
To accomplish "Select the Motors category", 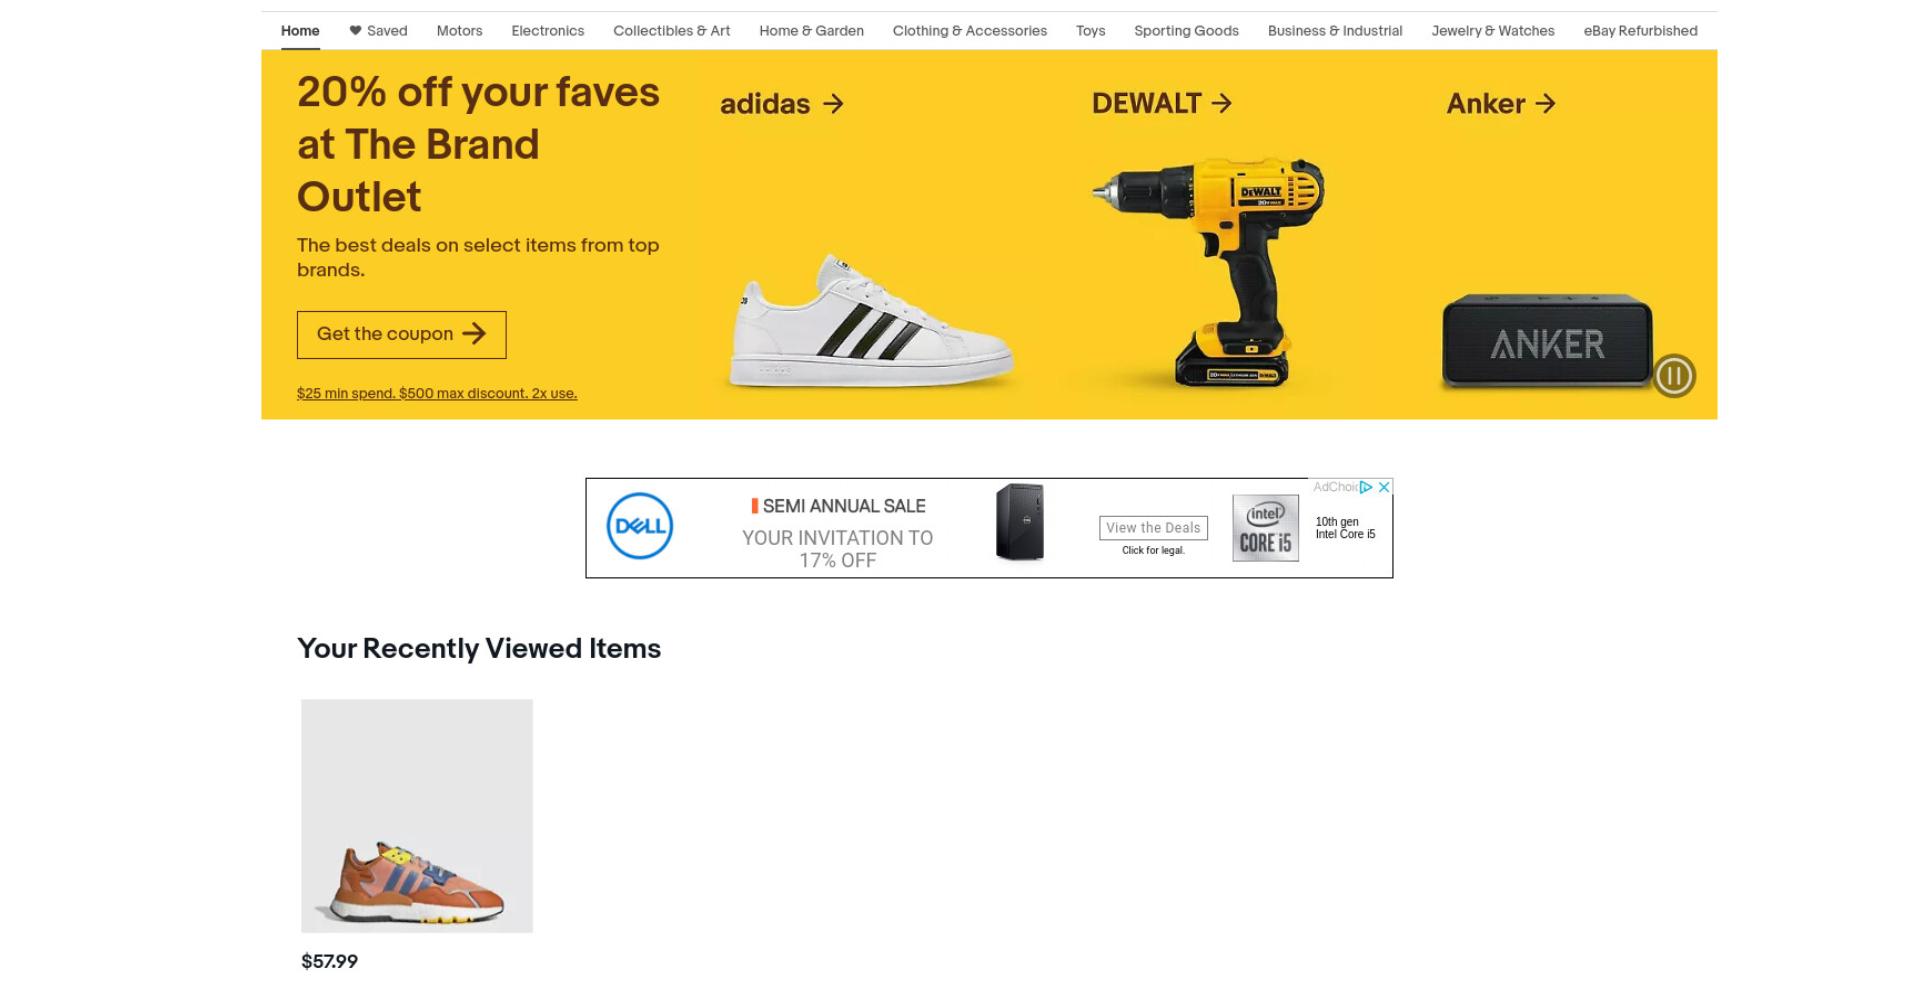I will tap(459, 31).
